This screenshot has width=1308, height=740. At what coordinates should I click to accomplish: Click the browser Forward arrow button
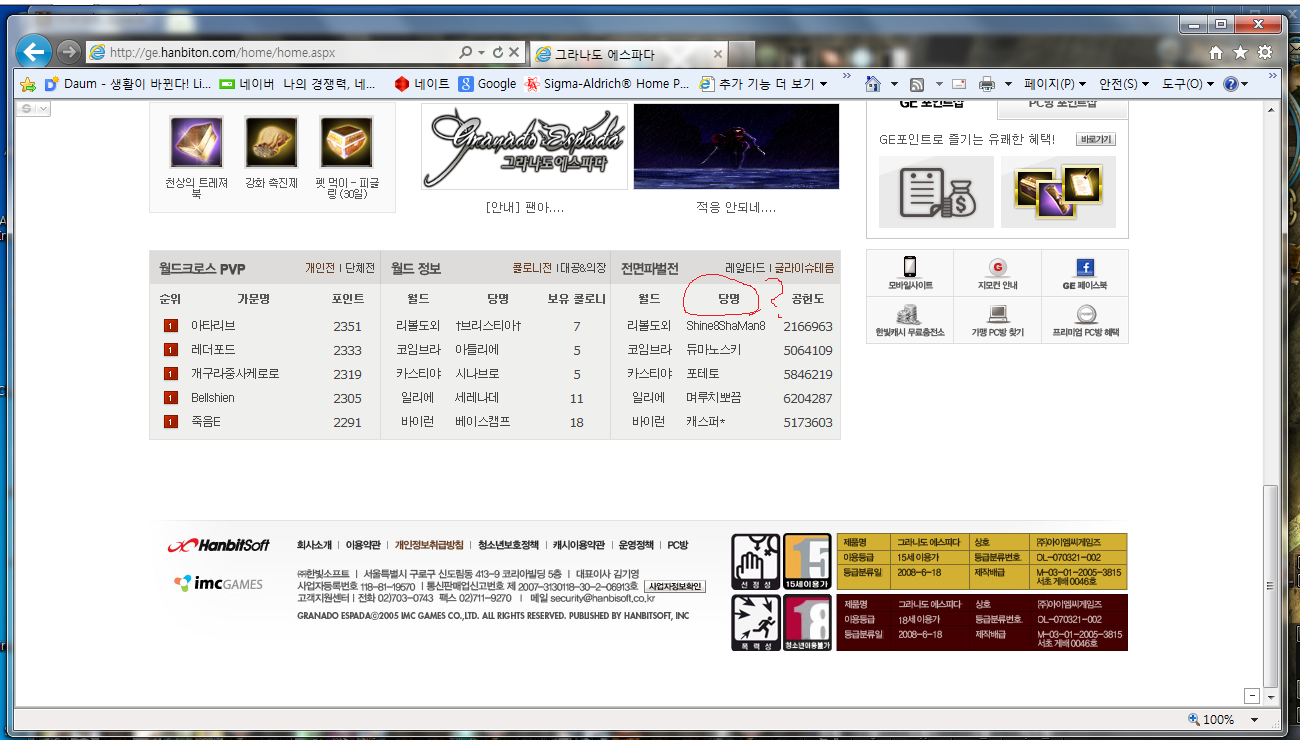68,52
